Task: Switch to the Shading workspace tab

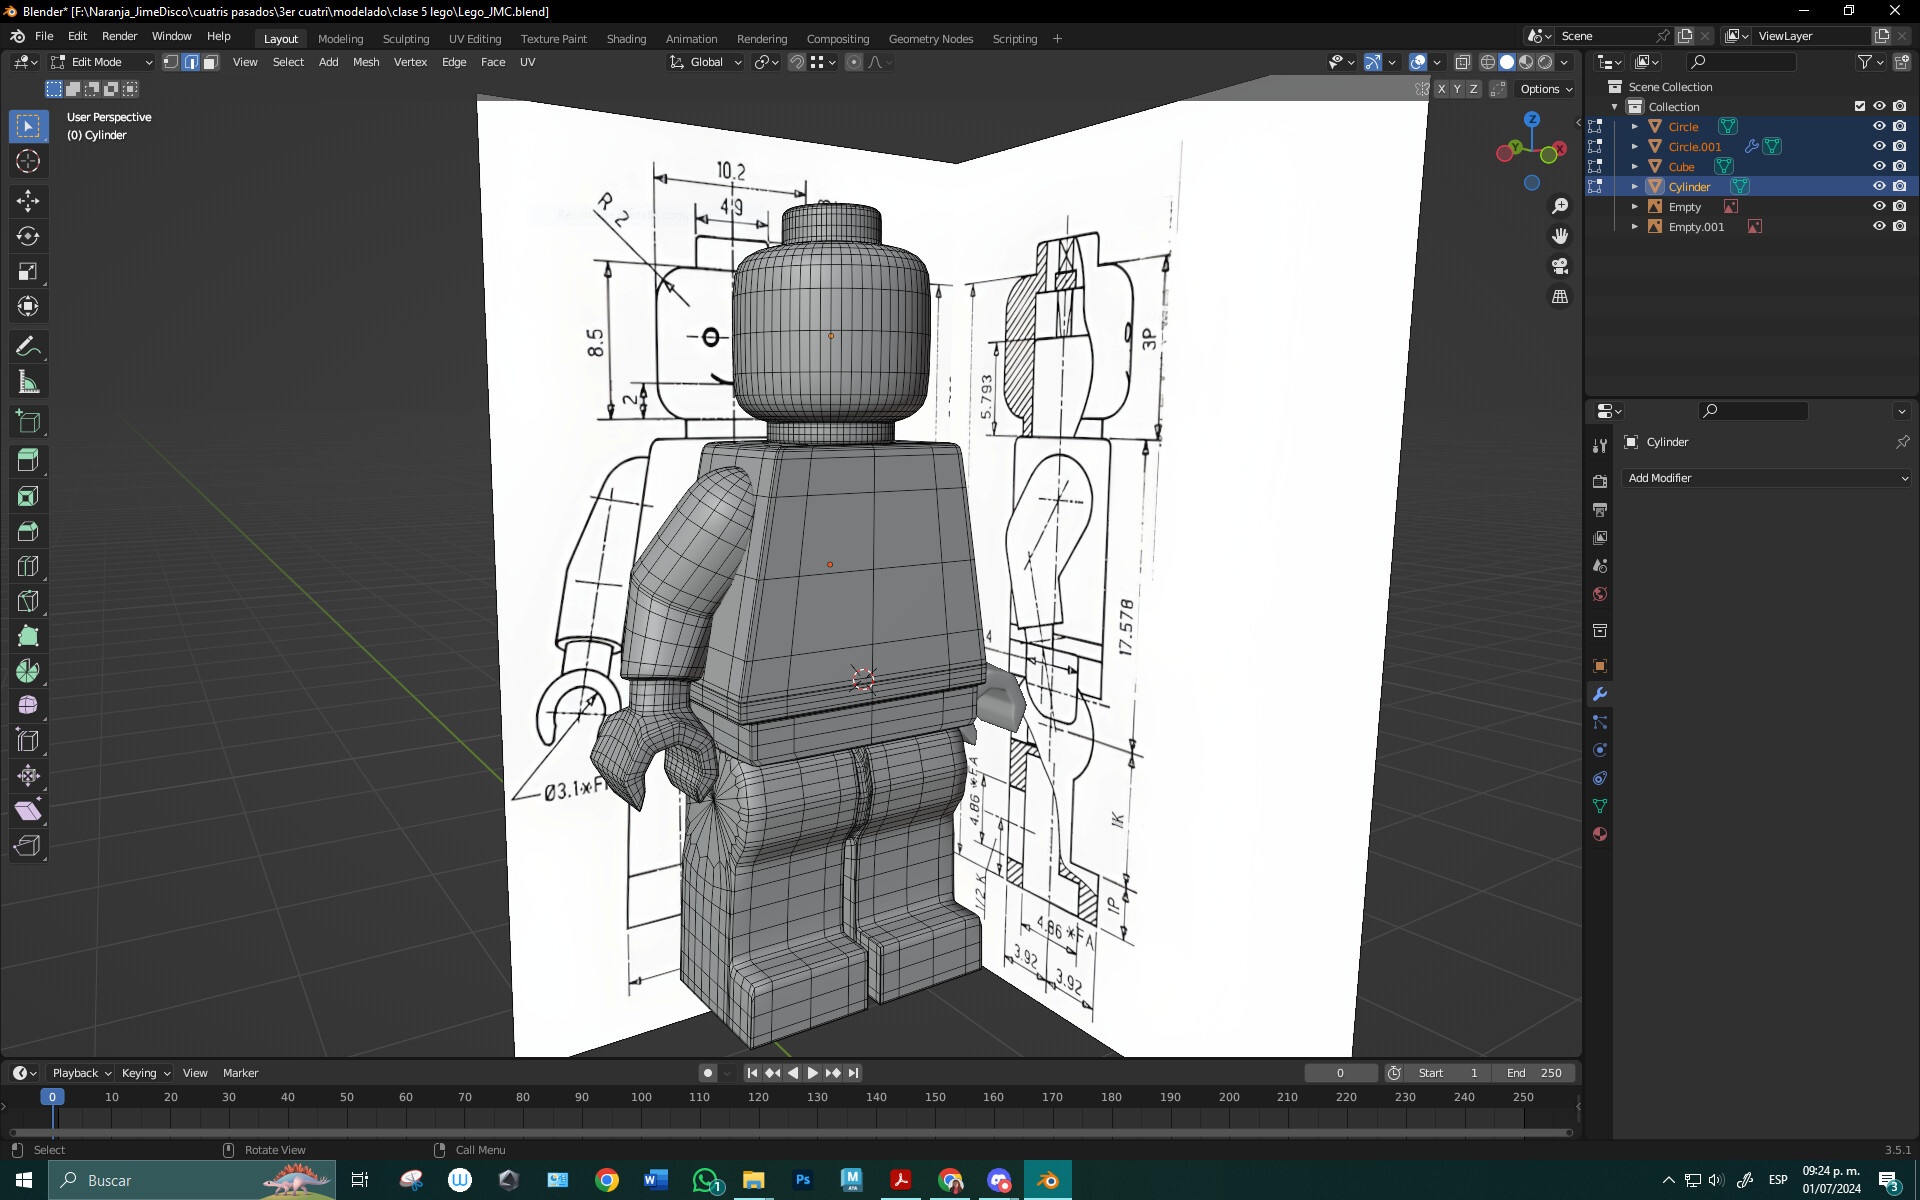Action: (x=626, y=38)
